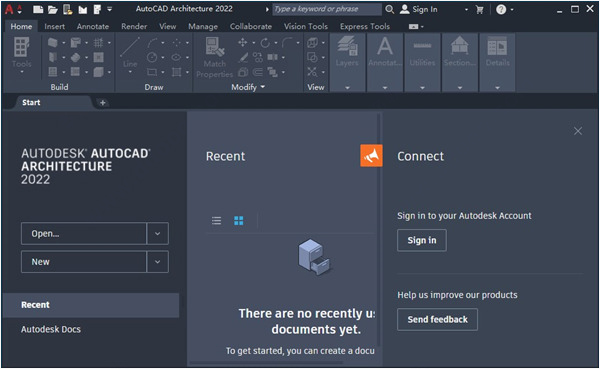Select the Rotate tool in Modify panel

pyautogui.click(x=265, y=42)
